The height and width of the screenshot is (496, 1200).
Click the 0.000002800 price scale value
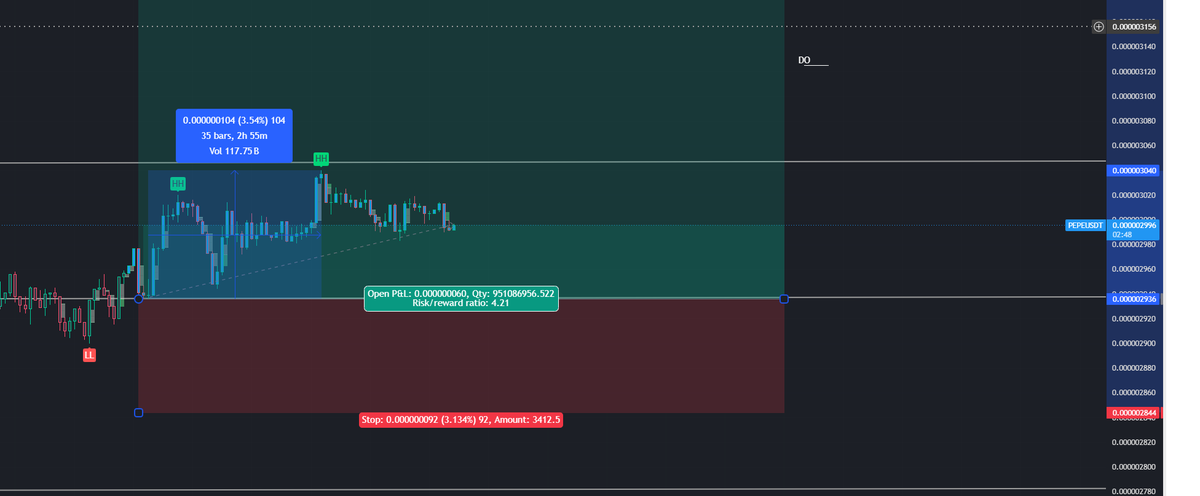click(1134, 467)
